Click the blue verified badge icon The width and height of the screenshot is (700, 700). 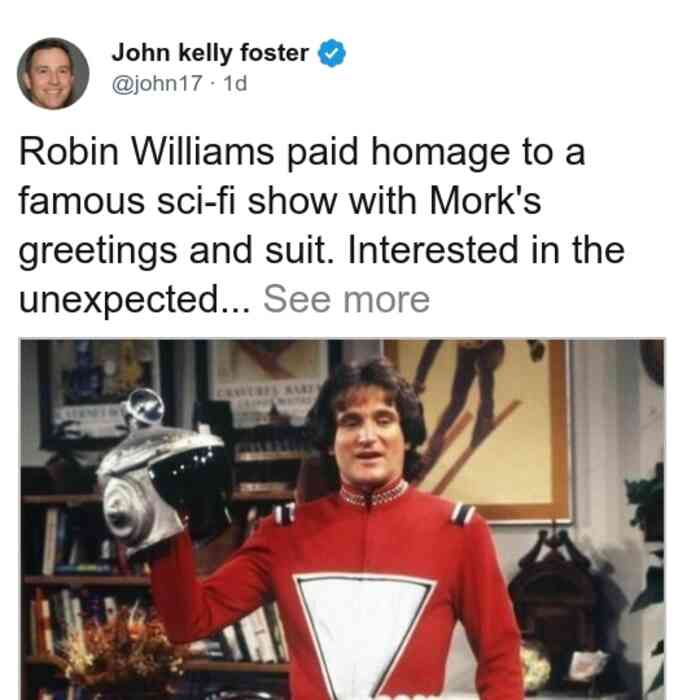[332, 53]
